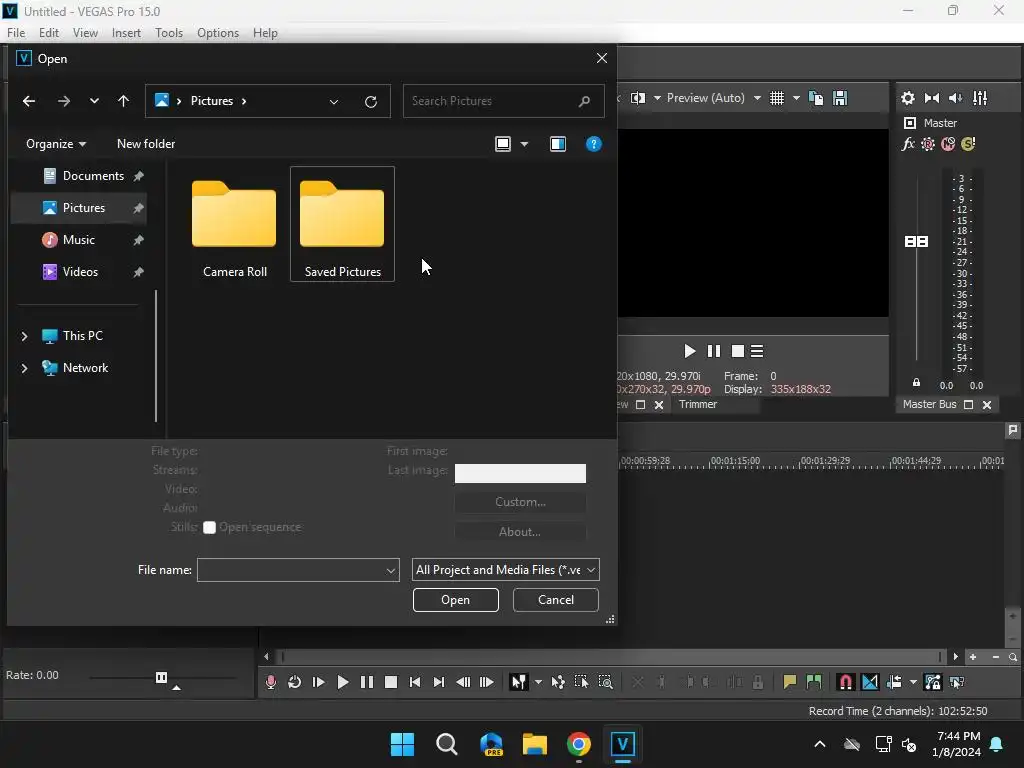Toggle Enable Snapping magnet icon

(x=846, y=682)
